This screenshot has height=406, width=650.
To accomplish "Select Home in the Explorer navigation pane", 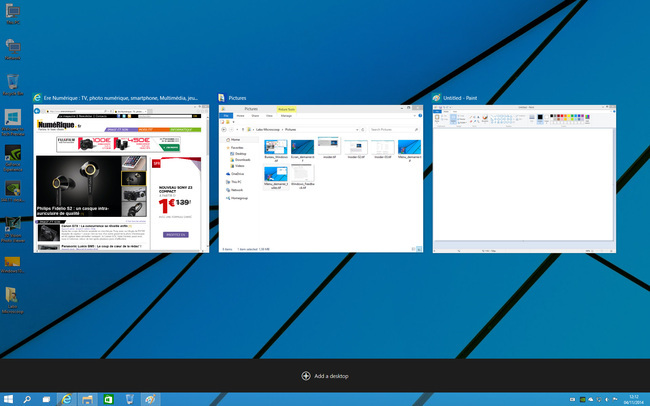I will pyautogui.click(x=235, y=140).
